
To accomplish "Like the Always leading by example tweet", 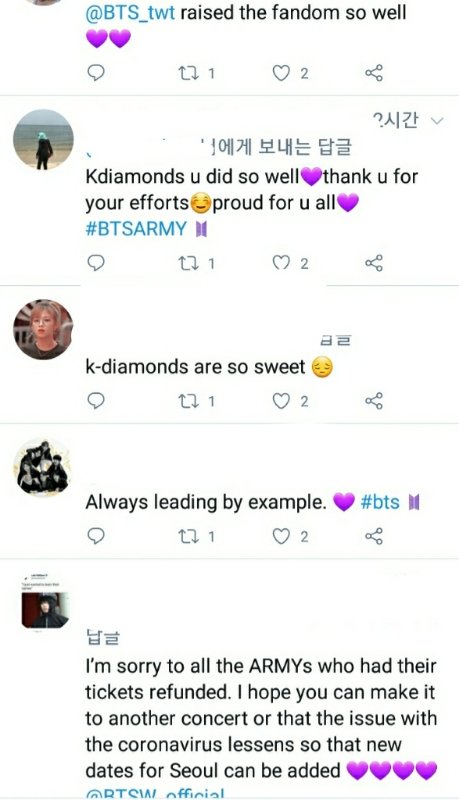I will (x=281, y=536).
